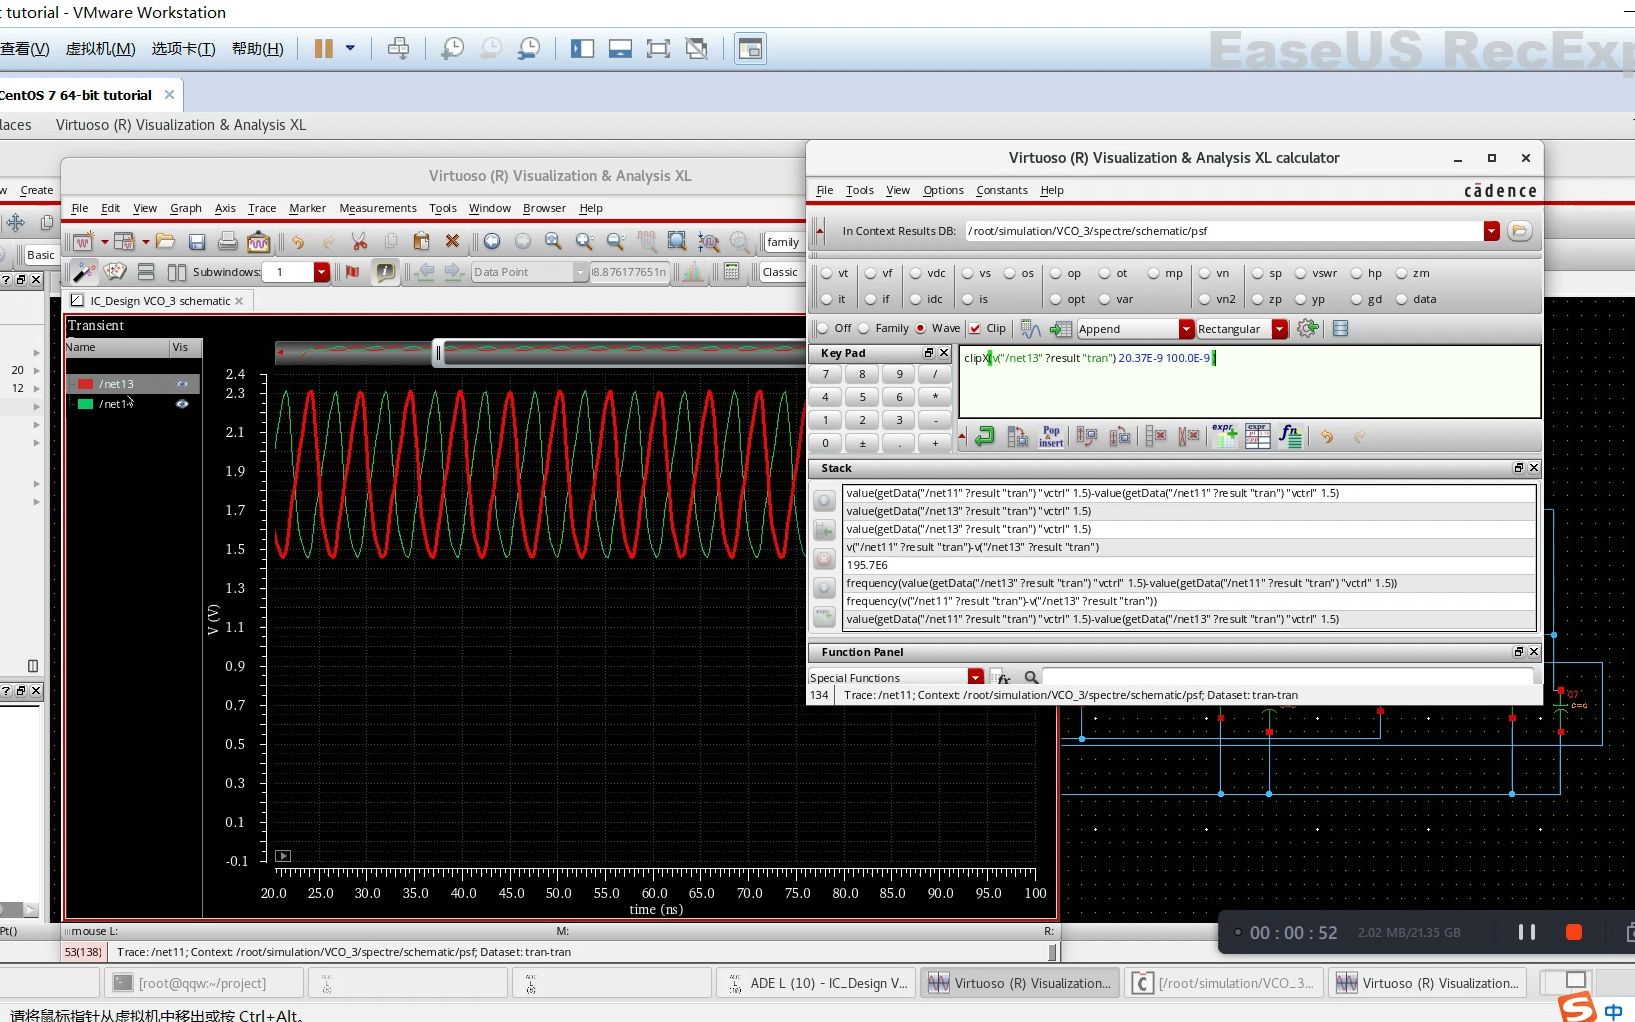The height and width of the screenshot is (1022, 1635).
Task: Click the green Enter arrow in calculator
Action: [985, 437]
